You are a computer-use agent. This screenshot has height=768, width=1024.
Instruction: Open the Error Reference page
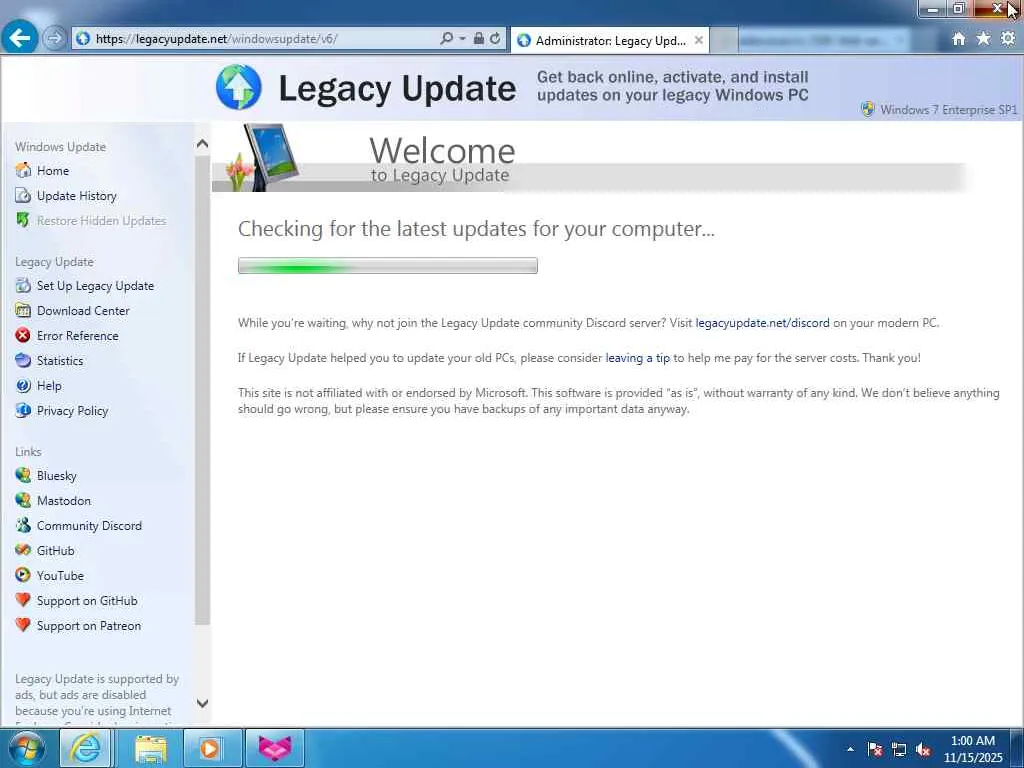click(x=78, y=336)
